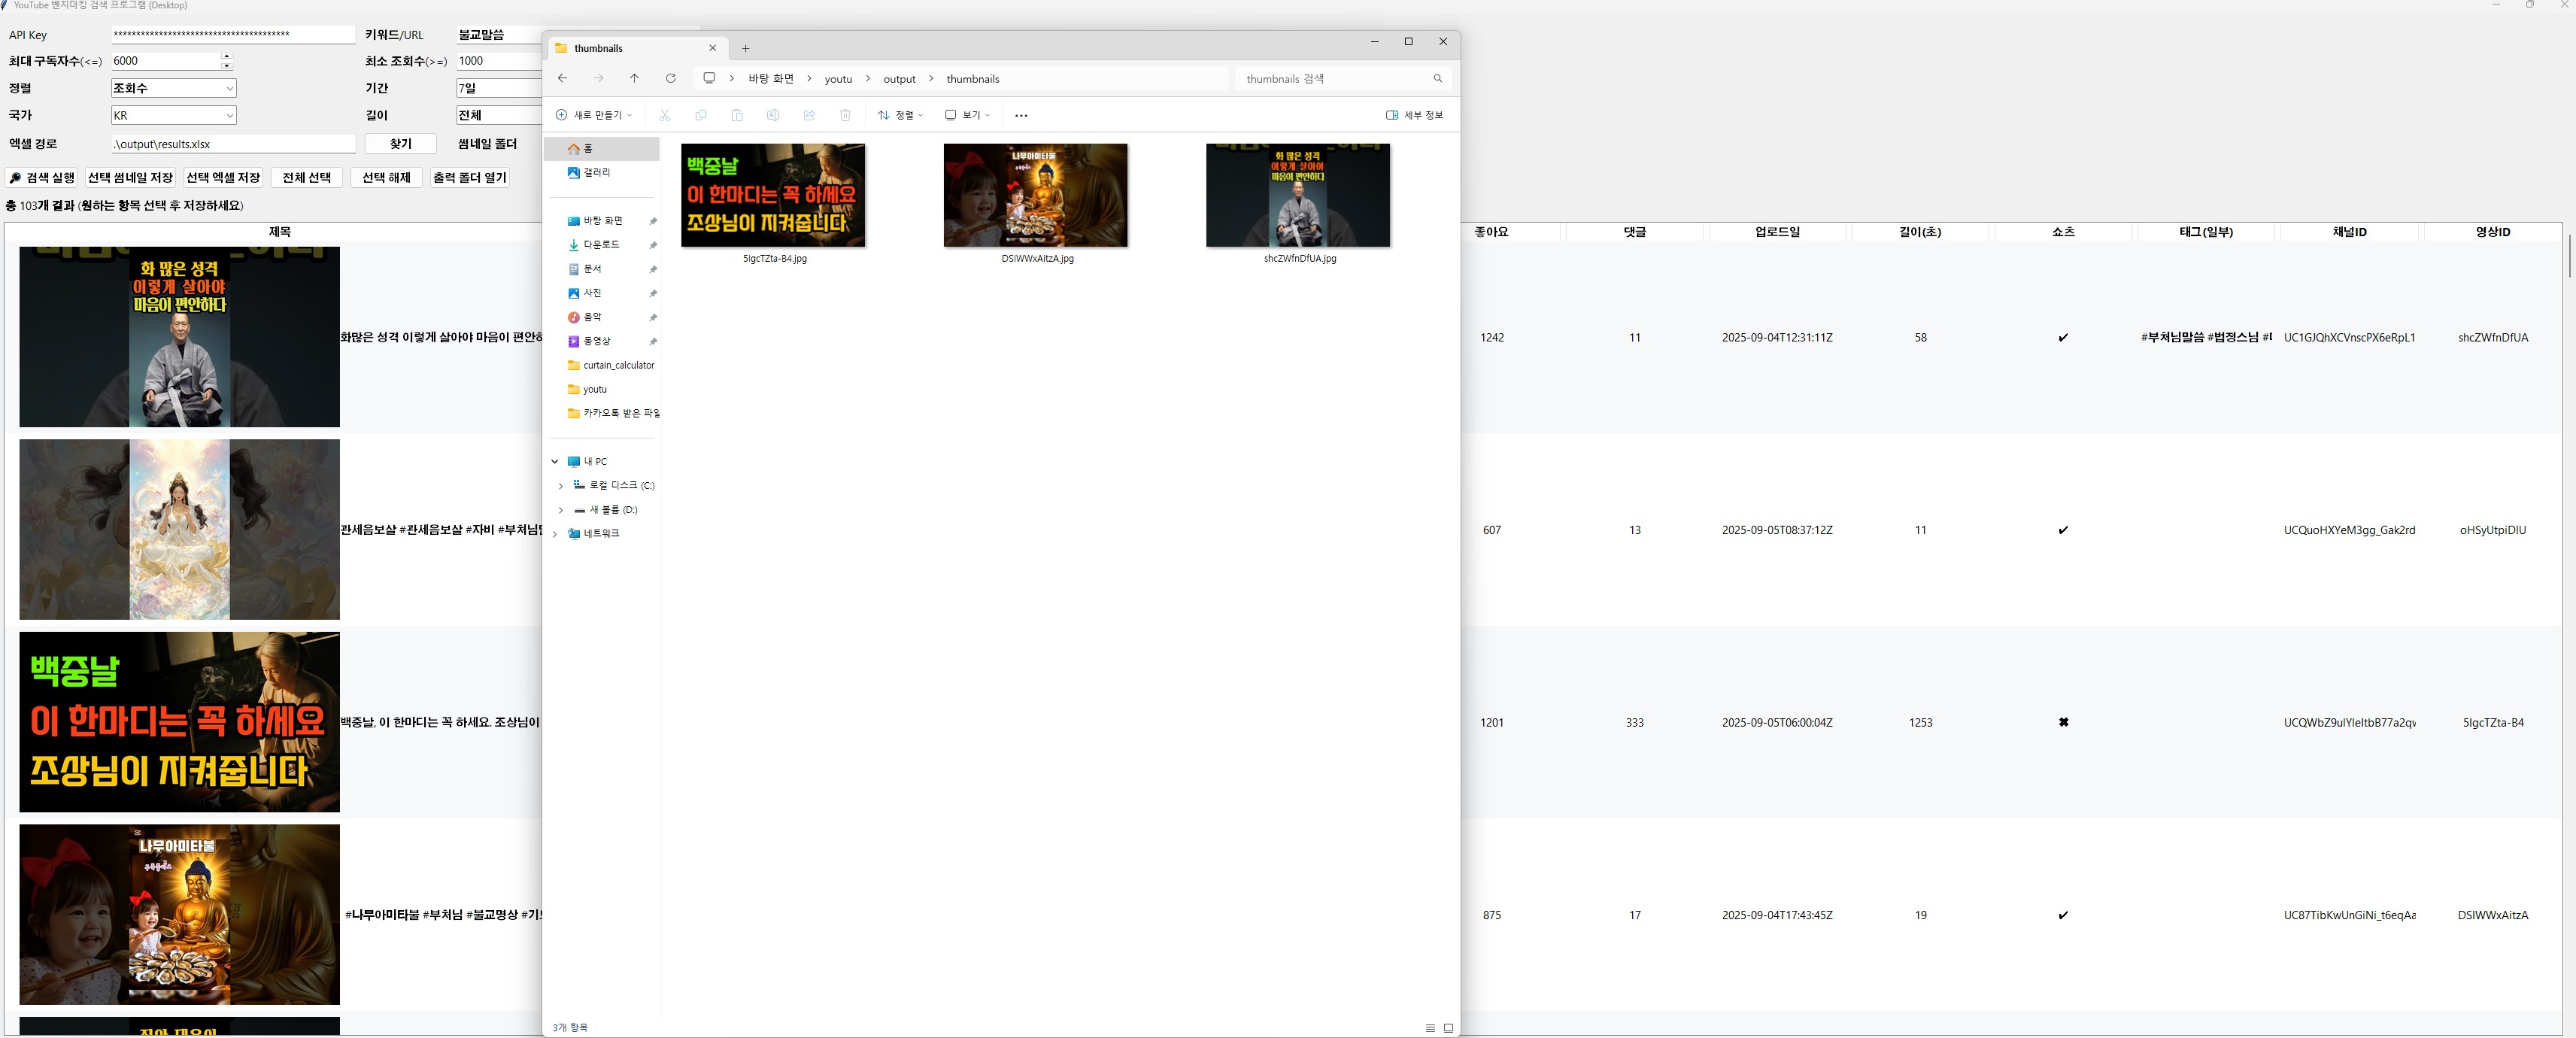Open the 정렬 sort dropdown in the Explorer toolbar

[900, 115]
